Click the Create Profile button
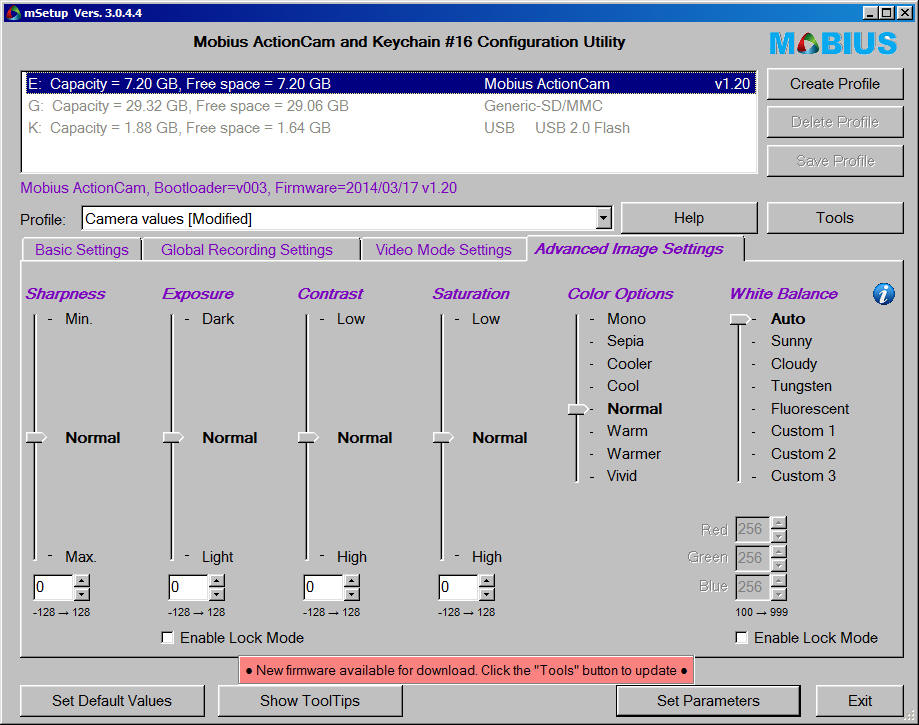This screenshot has width=919, height=725. 835,84
